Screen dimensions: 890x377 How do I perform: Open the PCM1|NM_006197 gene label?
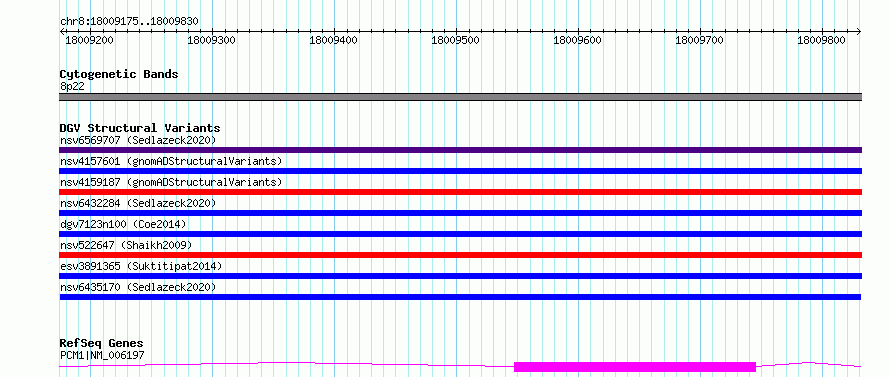tap(102, 356)
